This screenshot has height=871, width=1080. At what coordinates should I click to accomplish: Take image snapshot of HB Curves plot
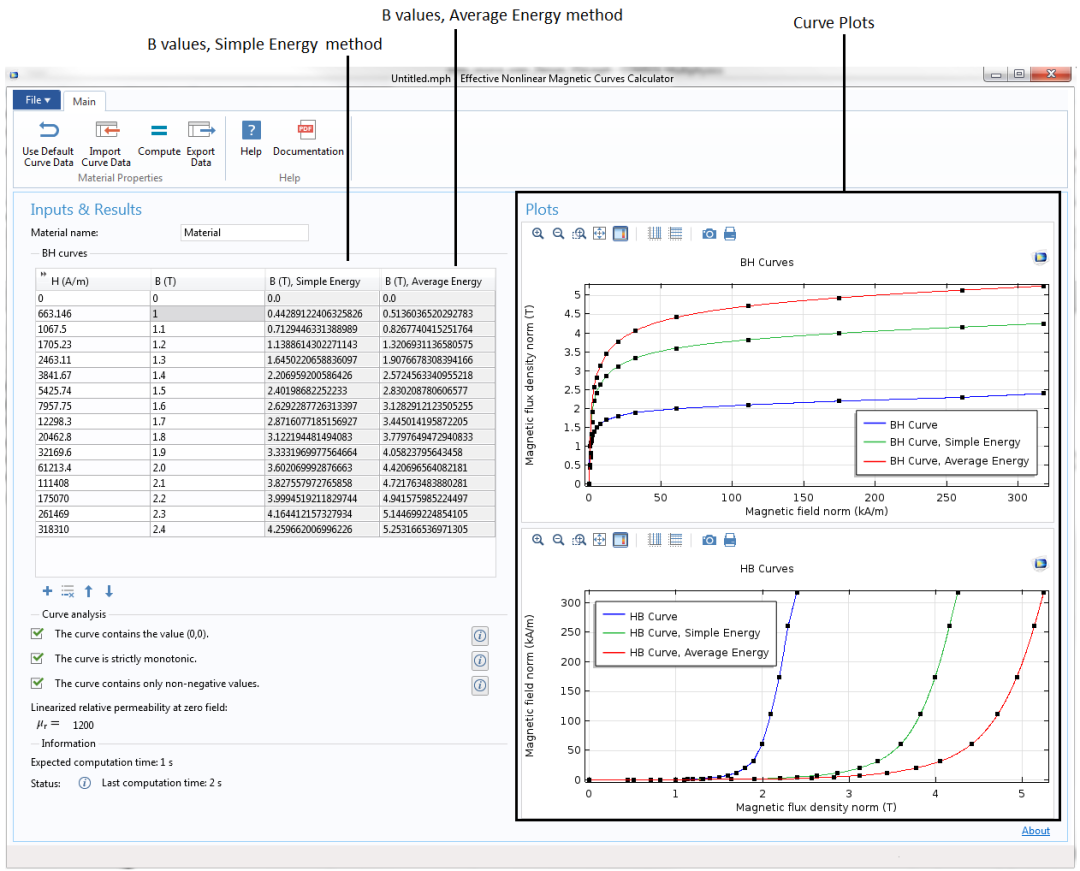[709, 541]
